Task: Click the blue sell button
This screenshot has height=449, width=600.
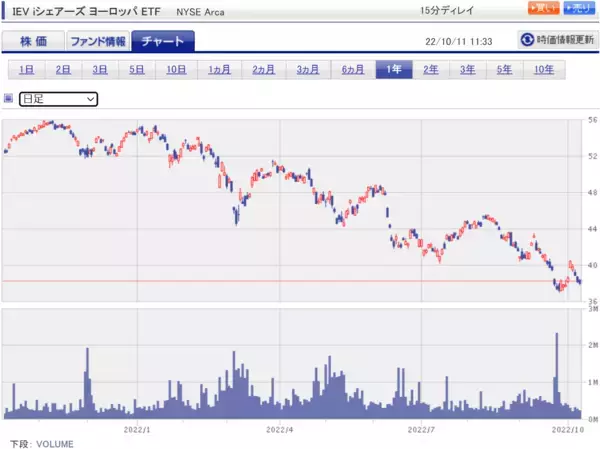Action: pyautogui.click(x=579, y=8)
